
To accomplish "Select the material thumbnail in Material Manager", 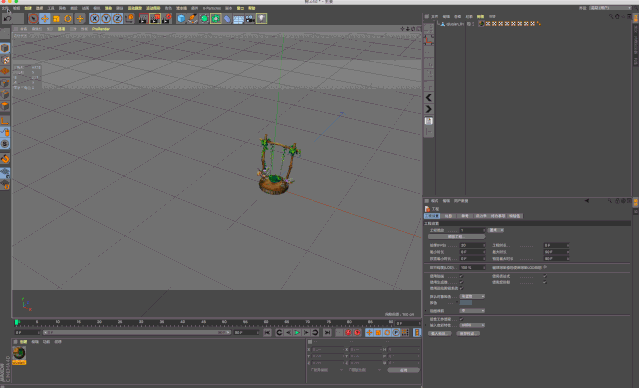I will tap(19, 353).
